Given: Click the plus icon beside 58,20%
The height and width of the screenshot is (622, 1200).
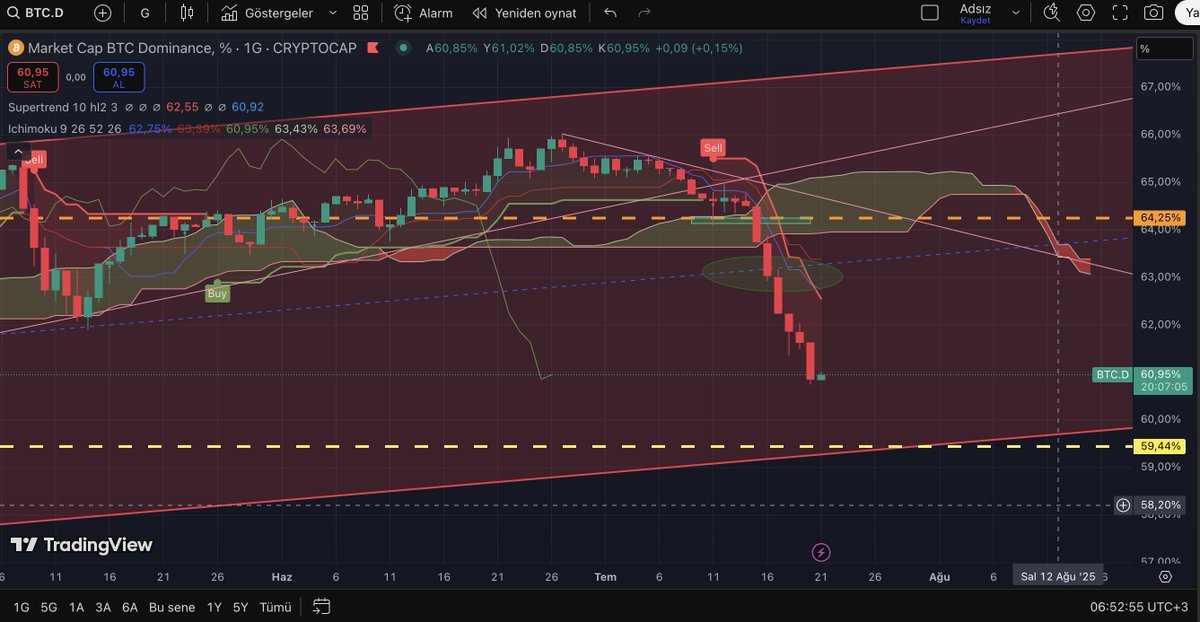Looking at the screenshot, I should 1123,505.
